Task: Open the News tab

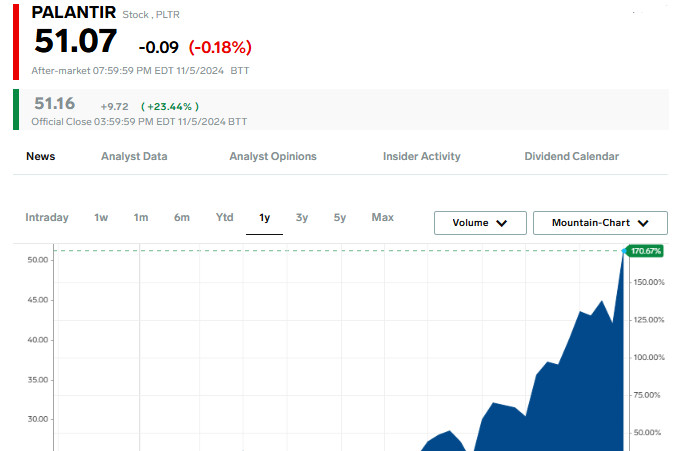Action: 40,156
